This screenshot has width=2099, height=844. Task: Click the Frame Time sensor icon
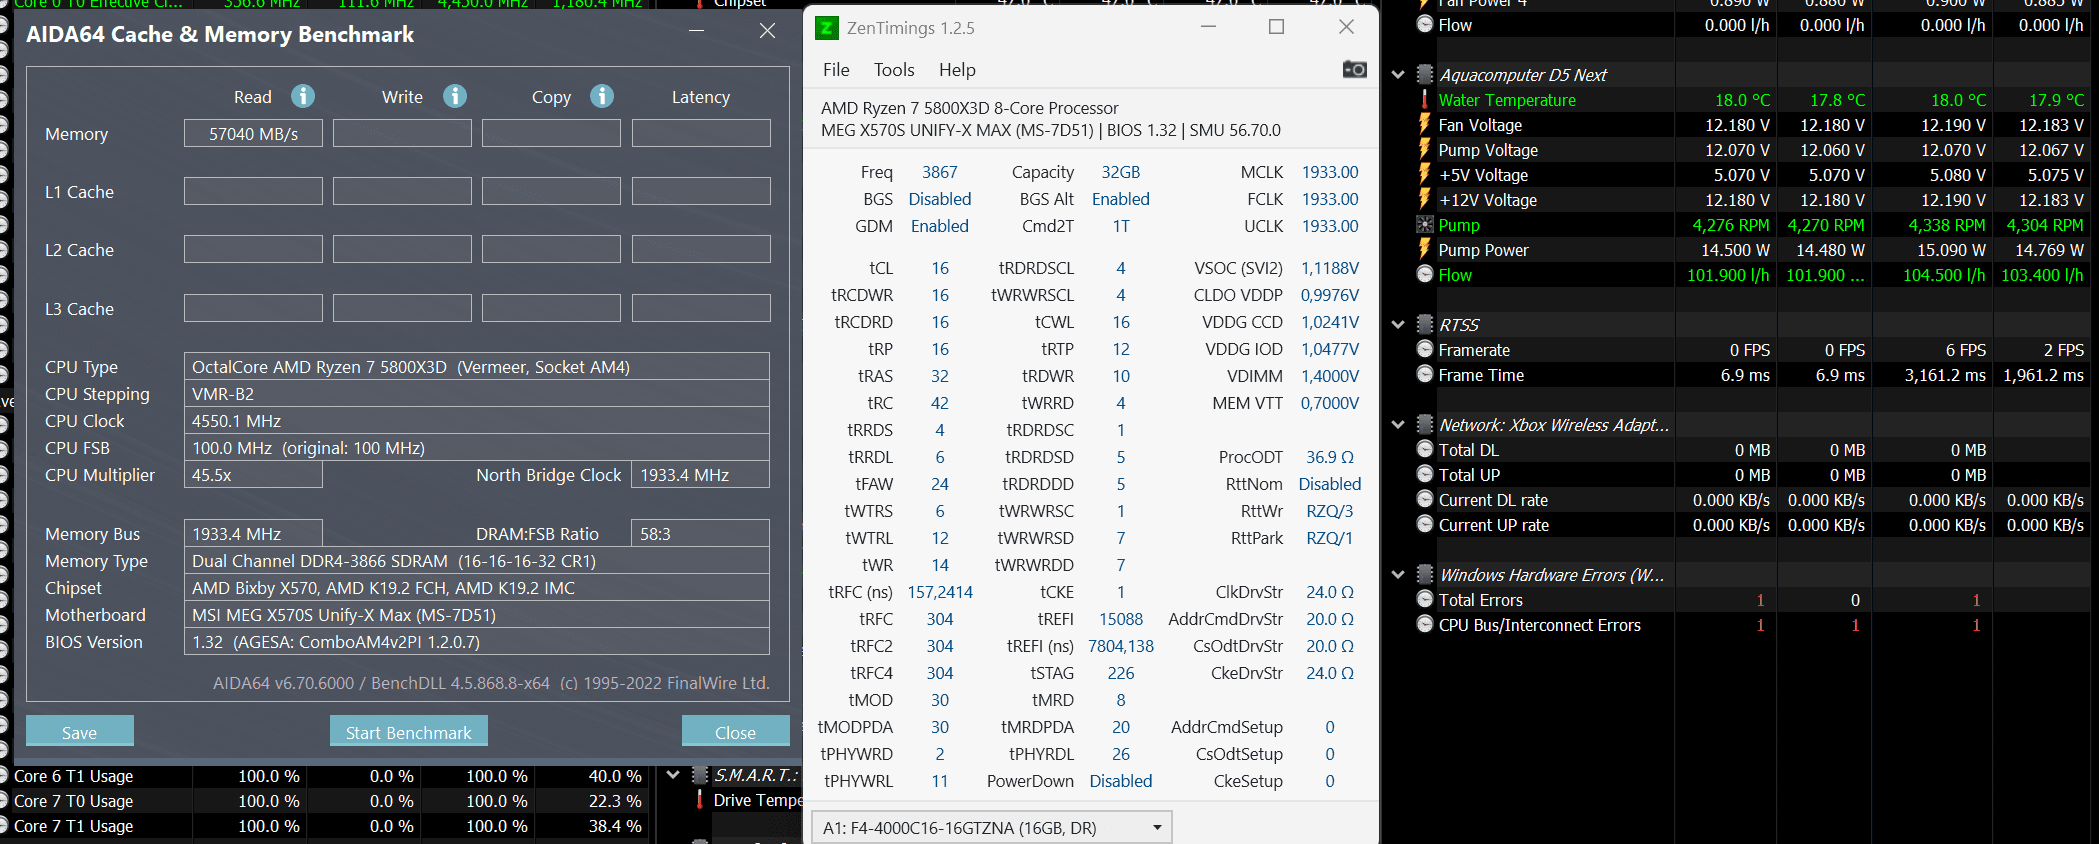tap(1425, 374)
